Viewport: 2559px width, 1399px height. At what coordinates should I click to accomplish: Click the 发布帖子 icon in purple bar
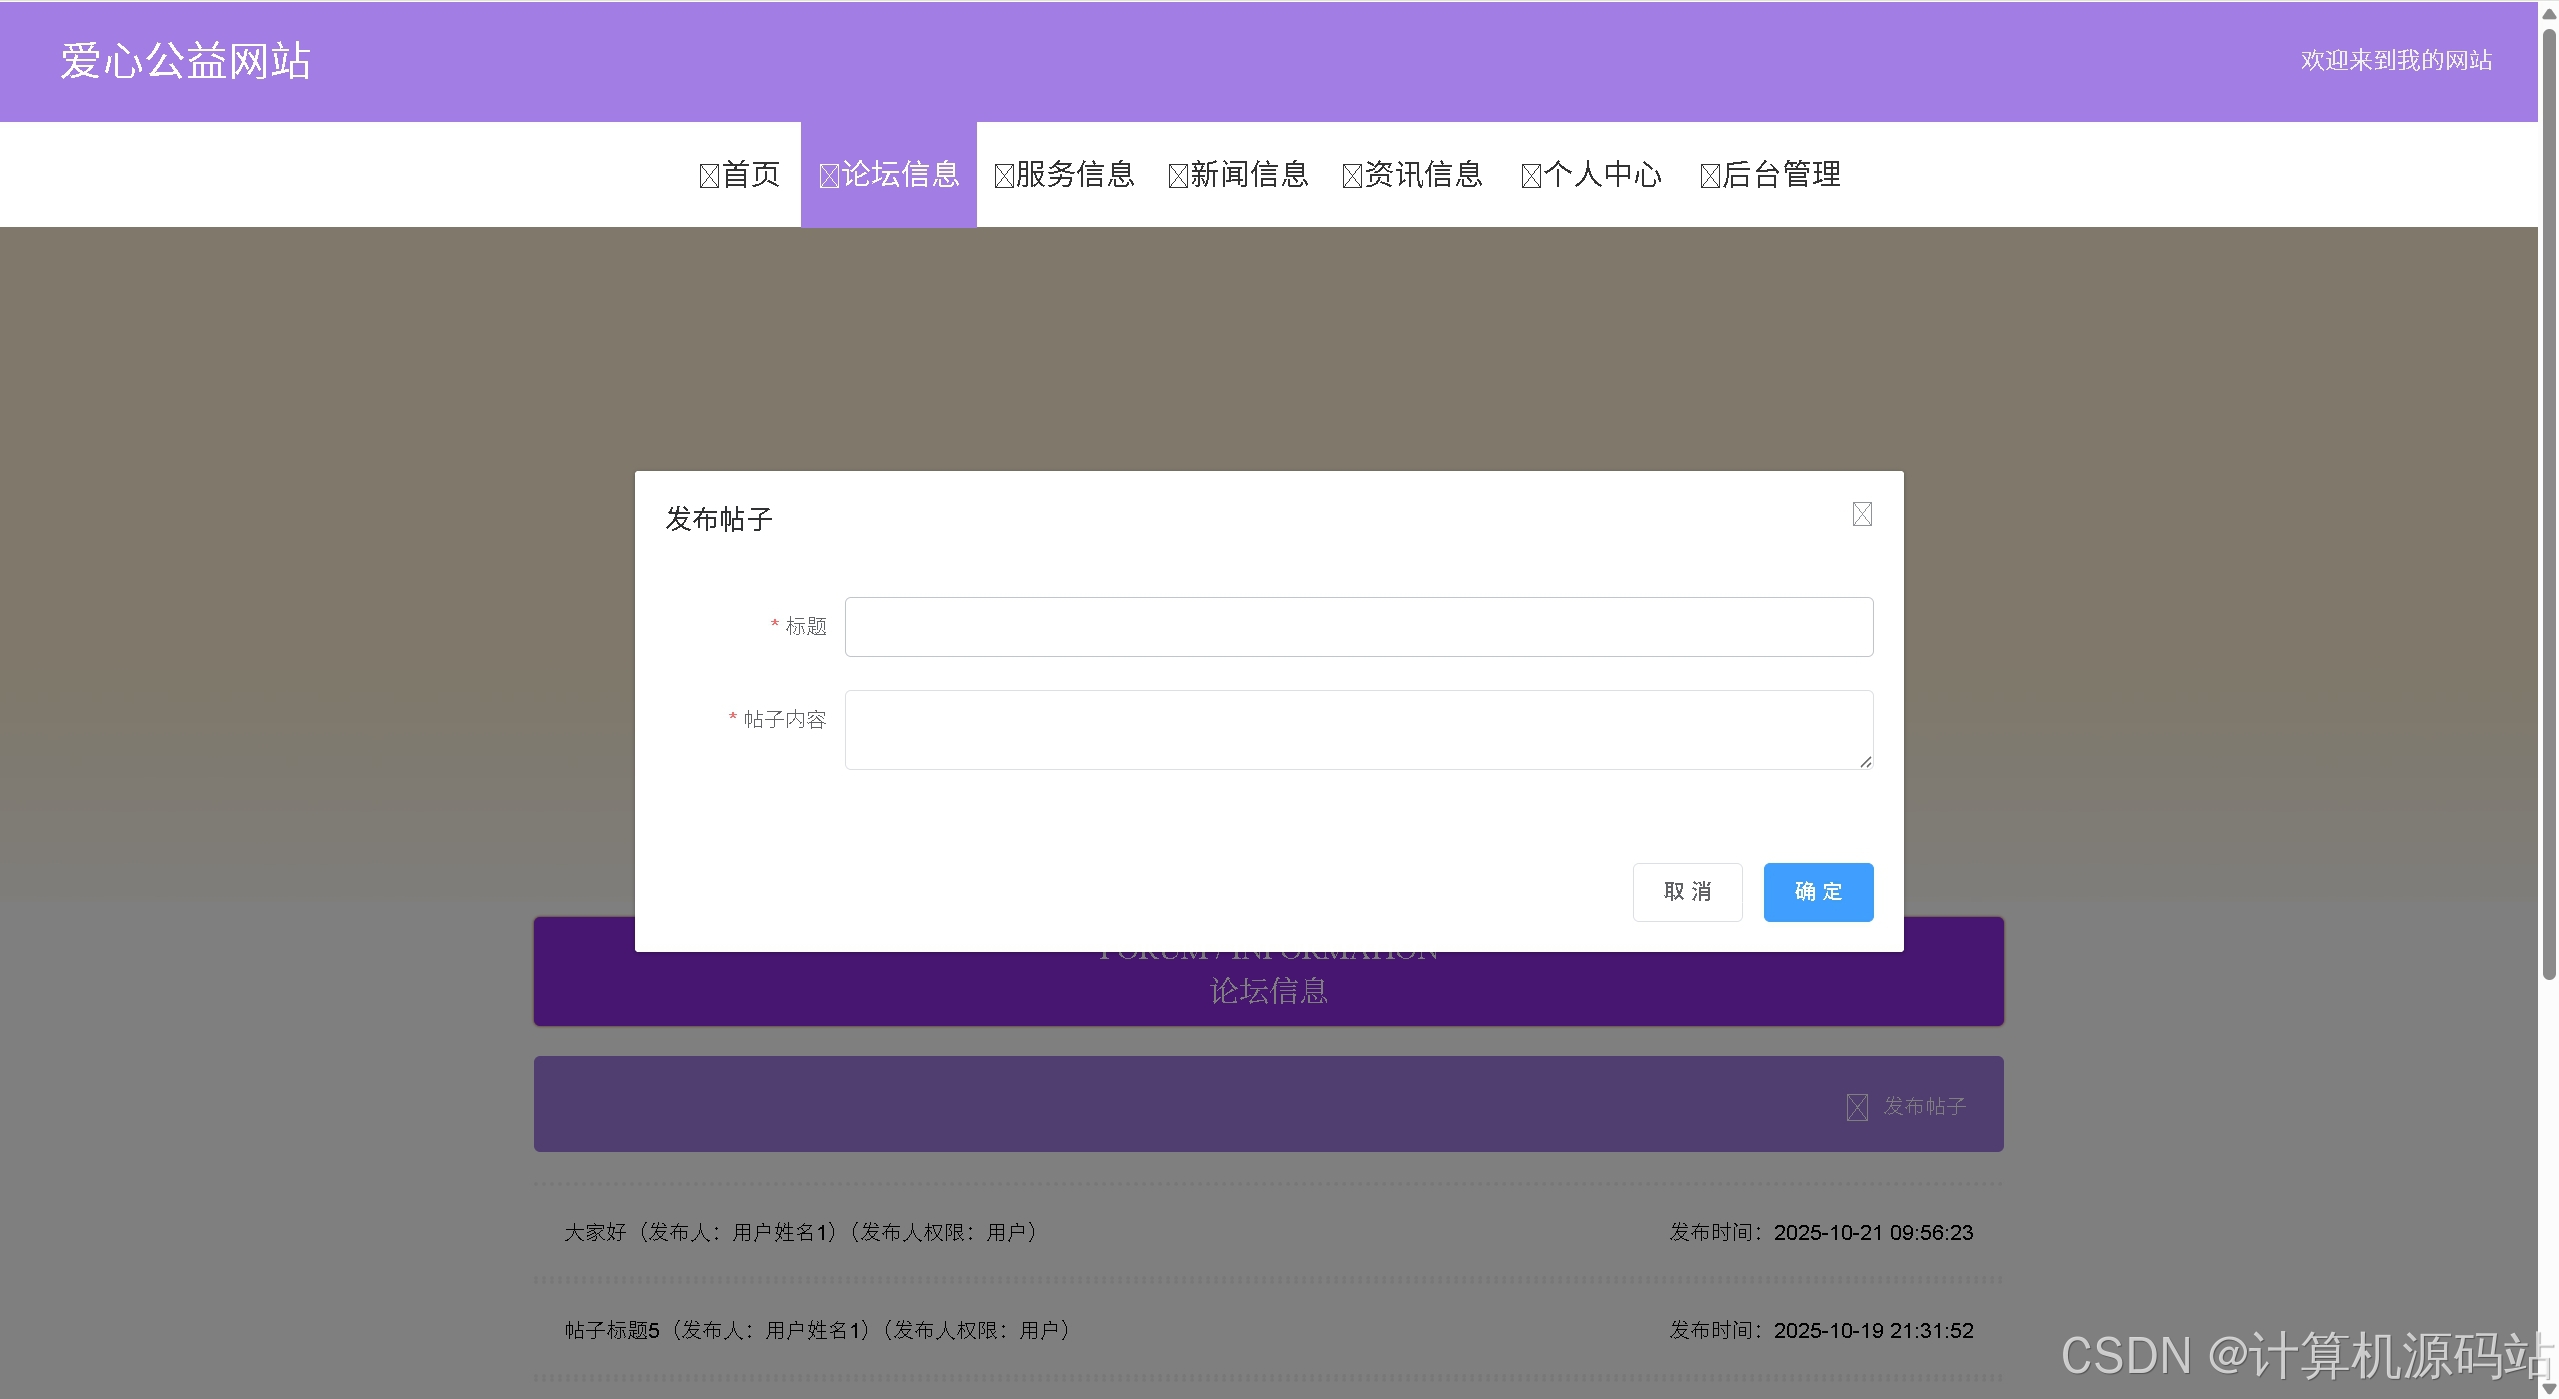coord(1856,1107)
